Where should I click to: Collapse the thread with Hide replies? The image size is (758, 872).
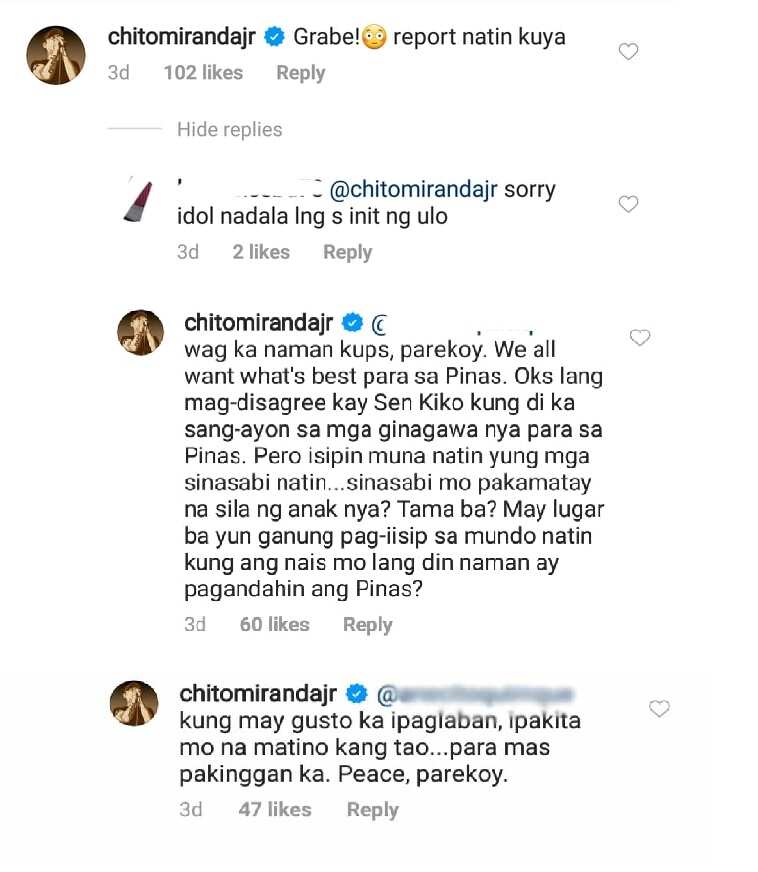click(x=230, y=129)
